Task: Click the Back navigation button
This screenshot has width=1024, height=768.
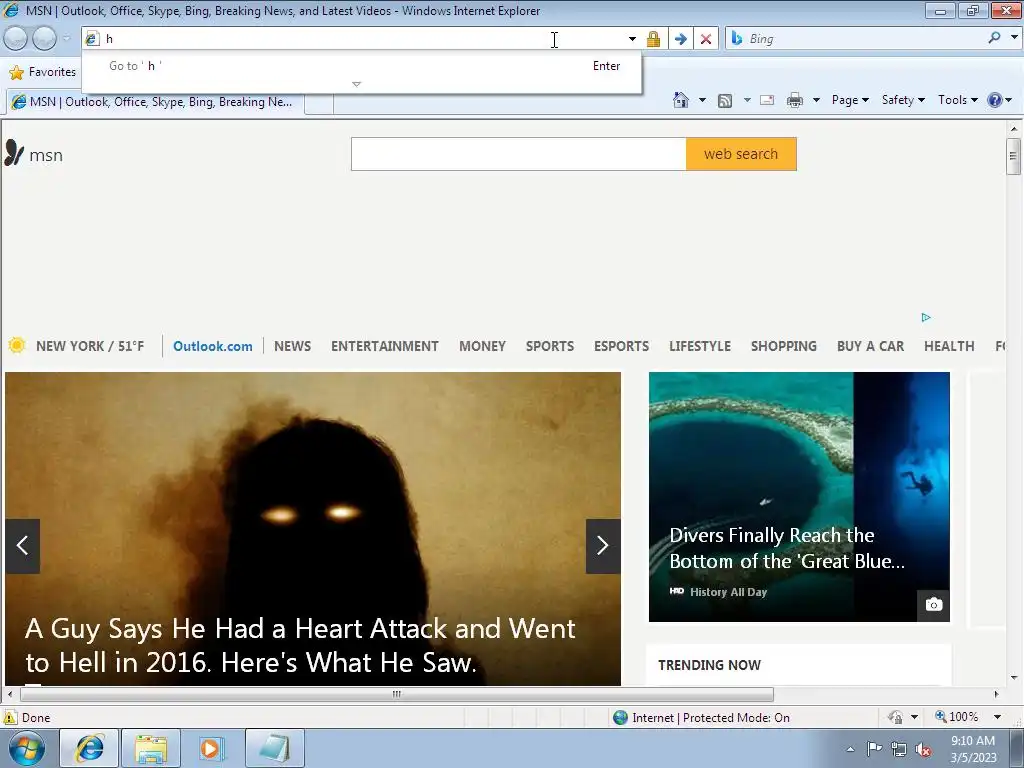Action: point(16,39)
